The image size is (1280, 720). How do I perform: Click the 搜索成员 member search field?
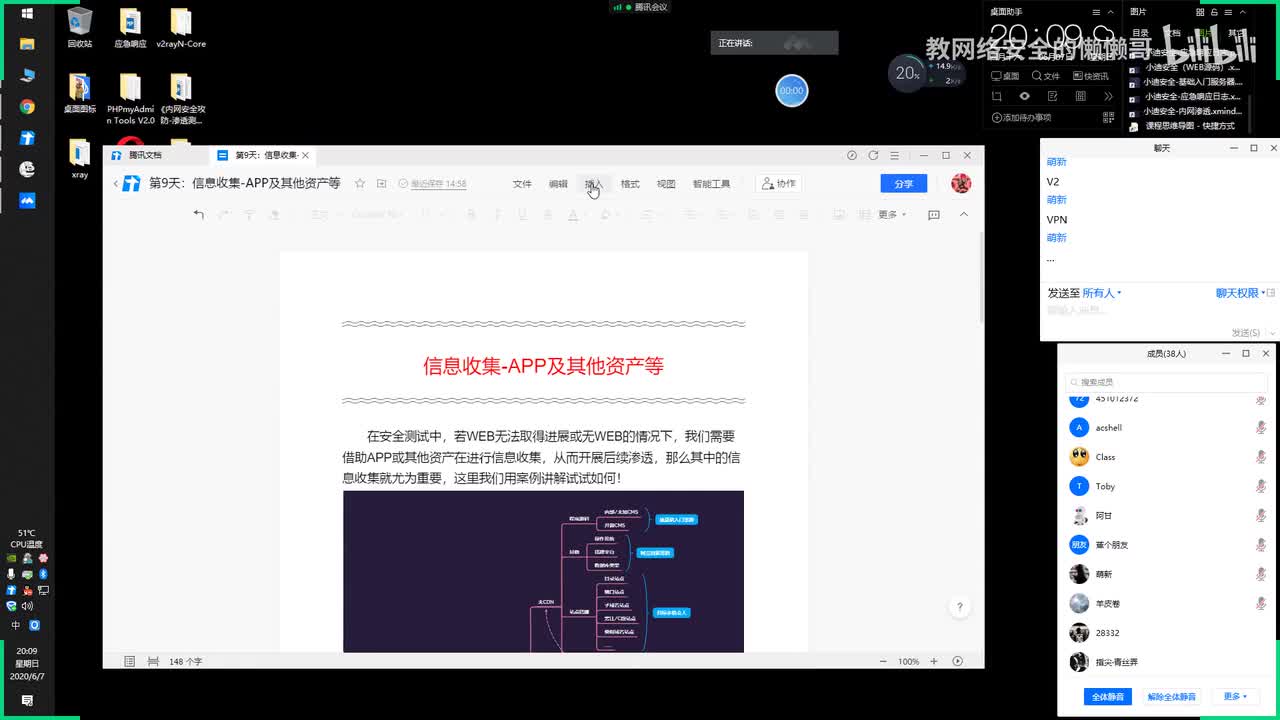point(1165,382)
